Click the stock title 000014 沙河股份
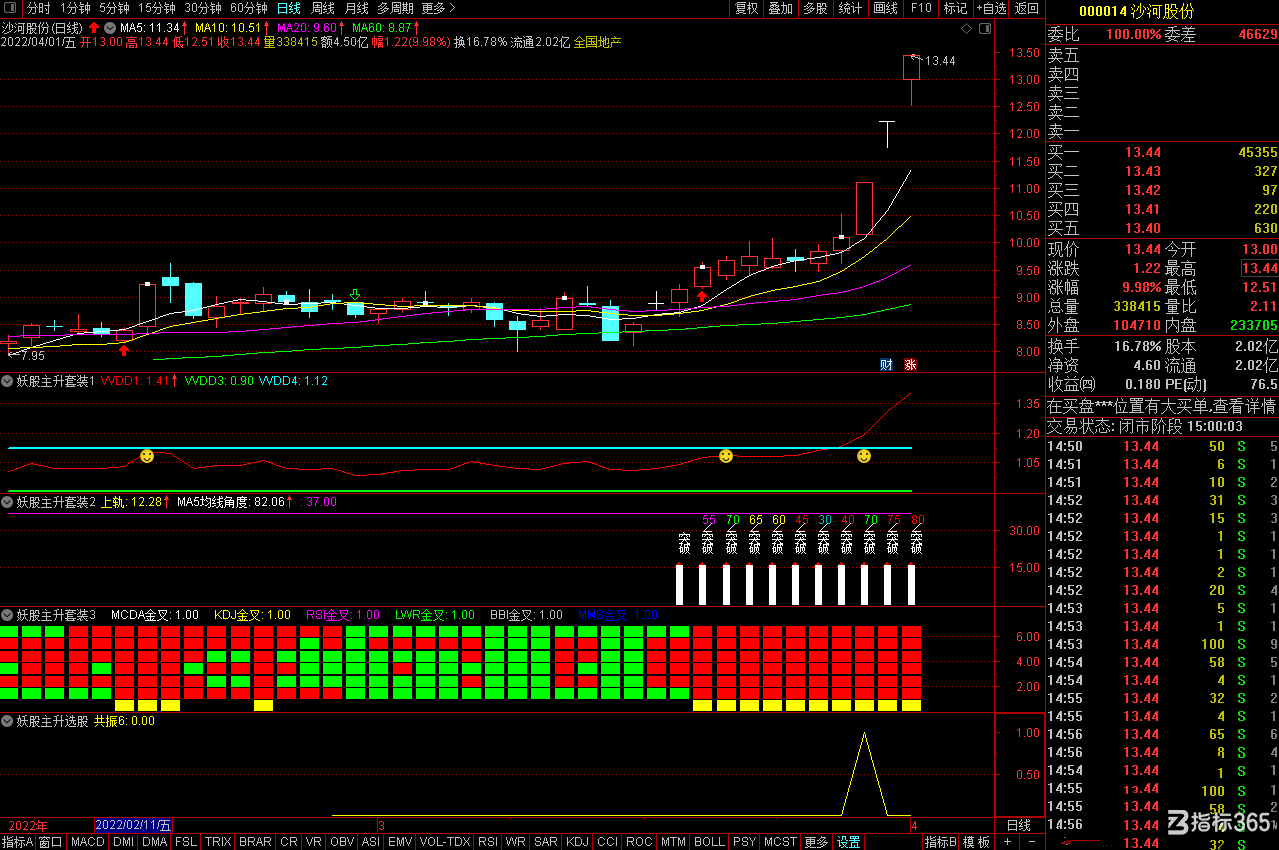1279x850 pixels. [1137, 11]
